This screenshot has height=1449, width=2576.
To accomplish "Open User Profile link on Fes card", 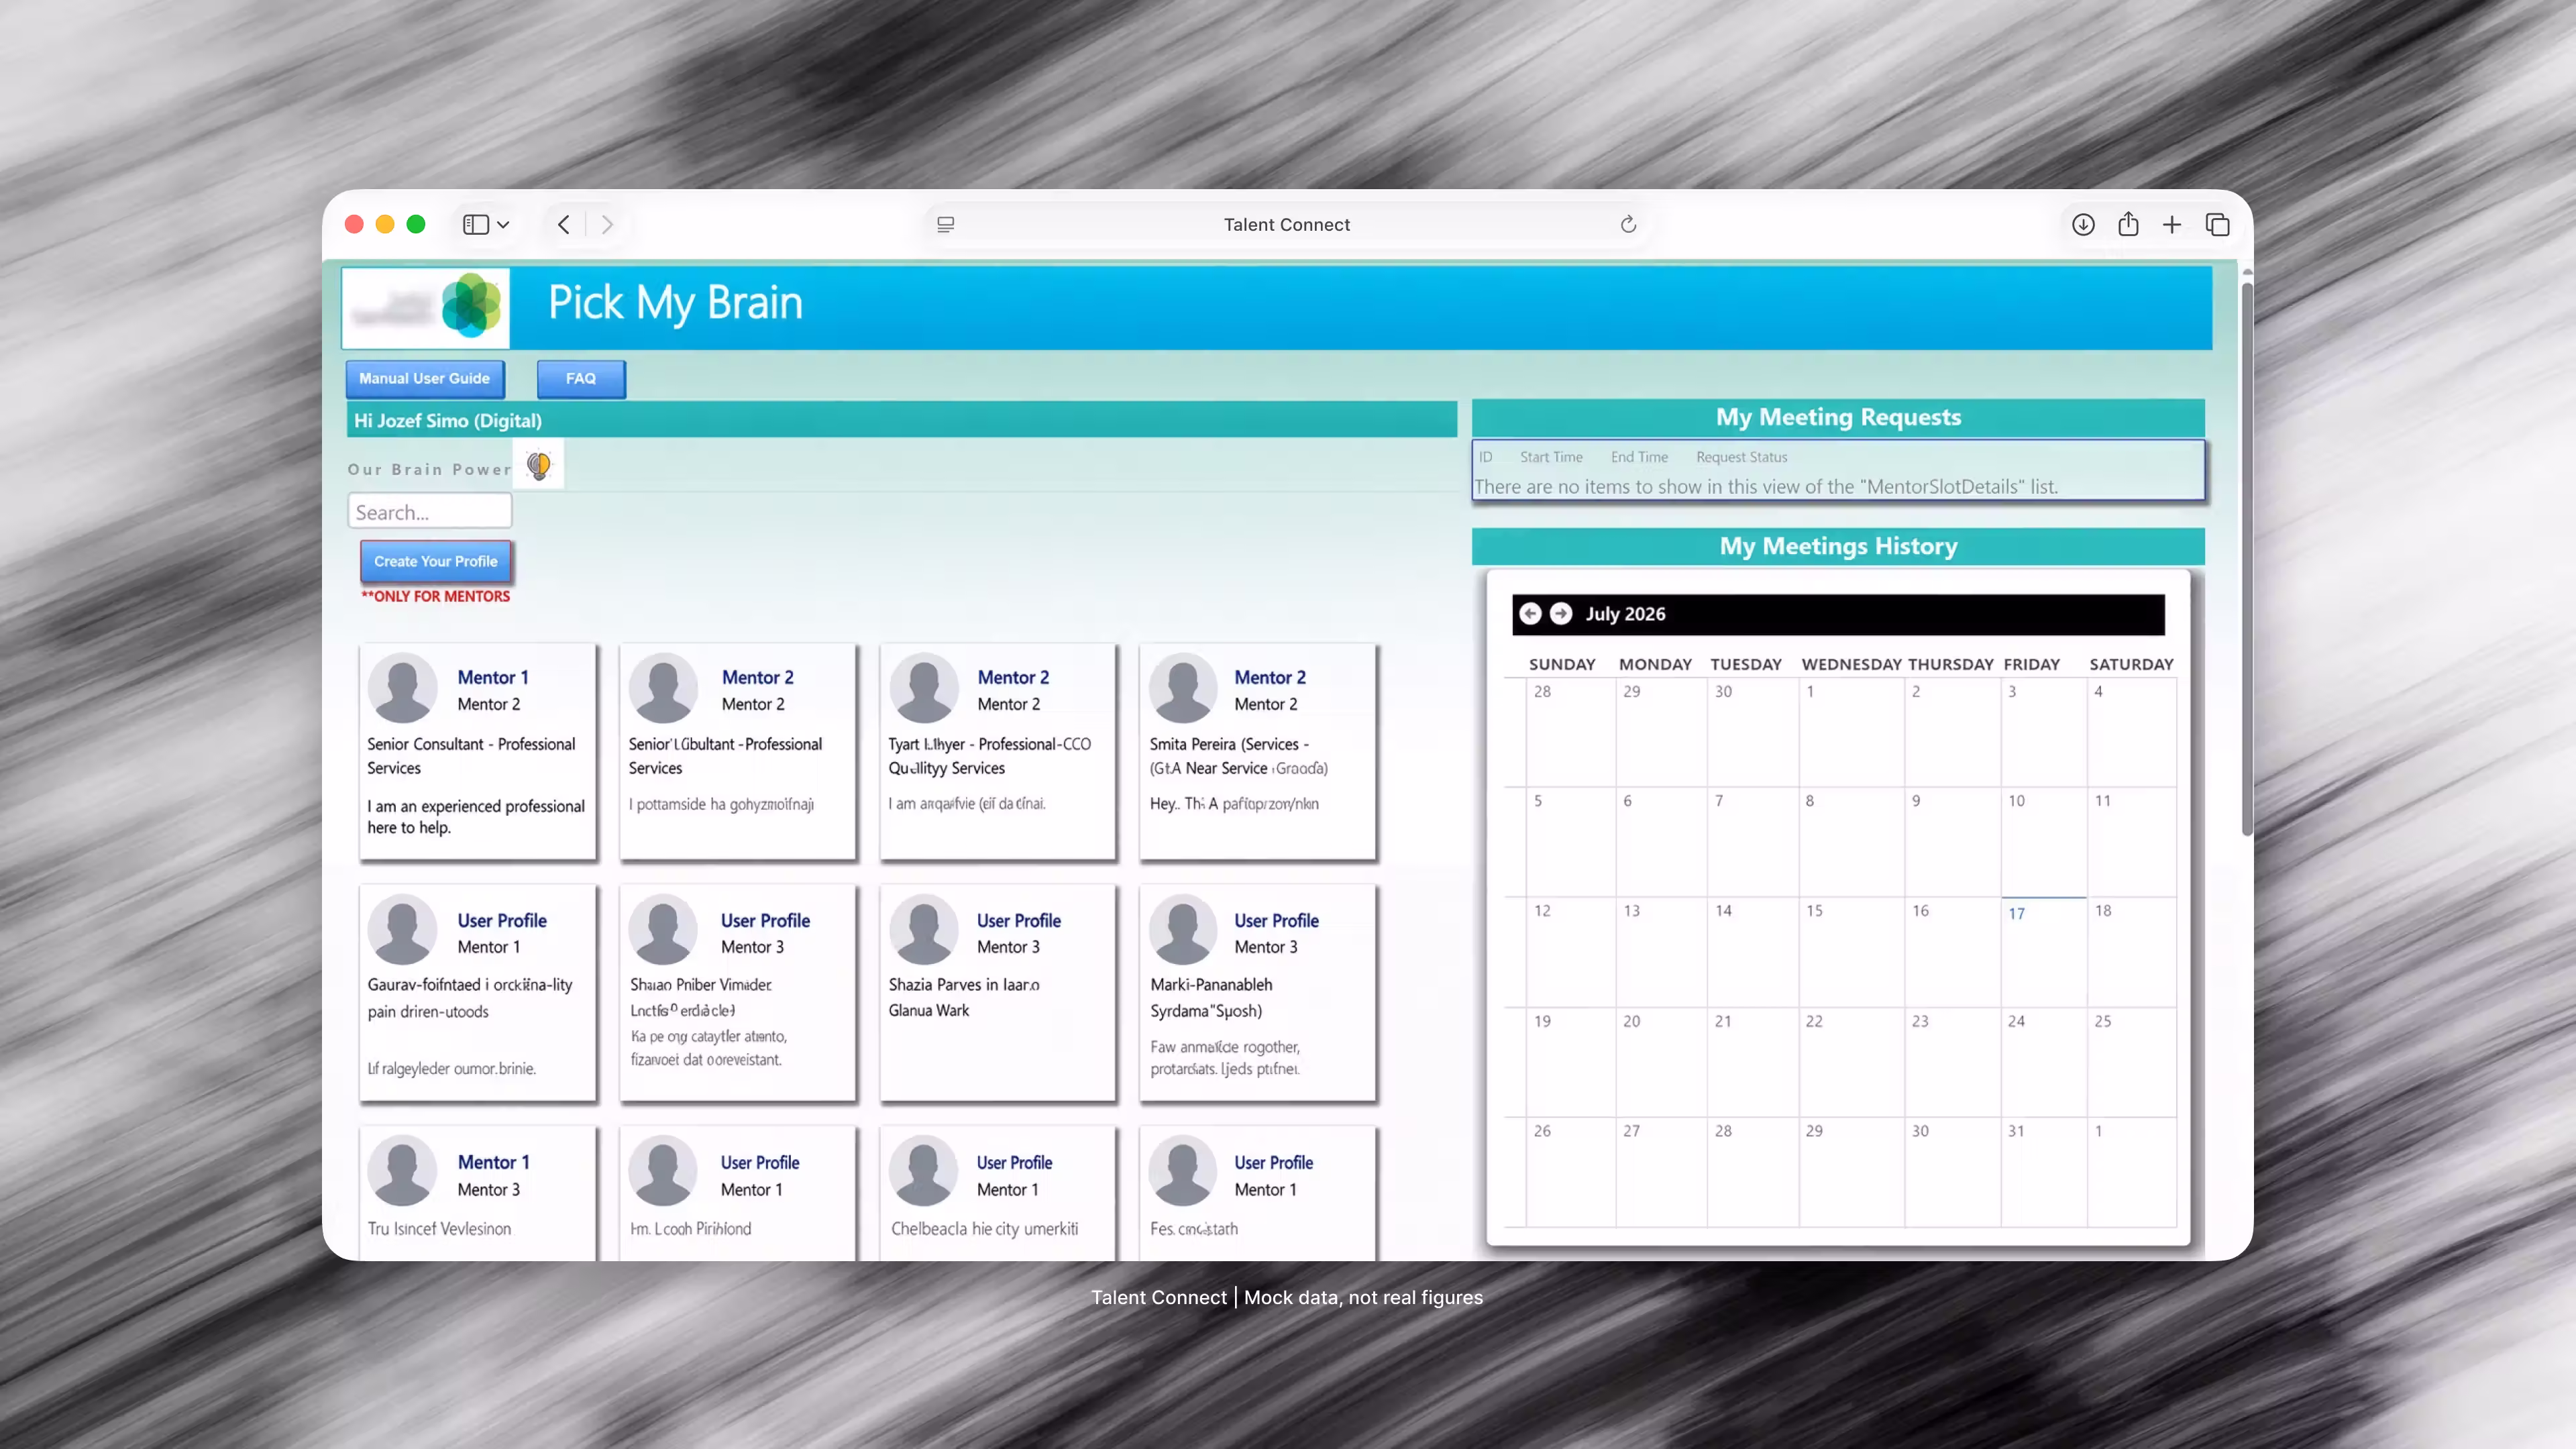I will pos(1273,1162).
